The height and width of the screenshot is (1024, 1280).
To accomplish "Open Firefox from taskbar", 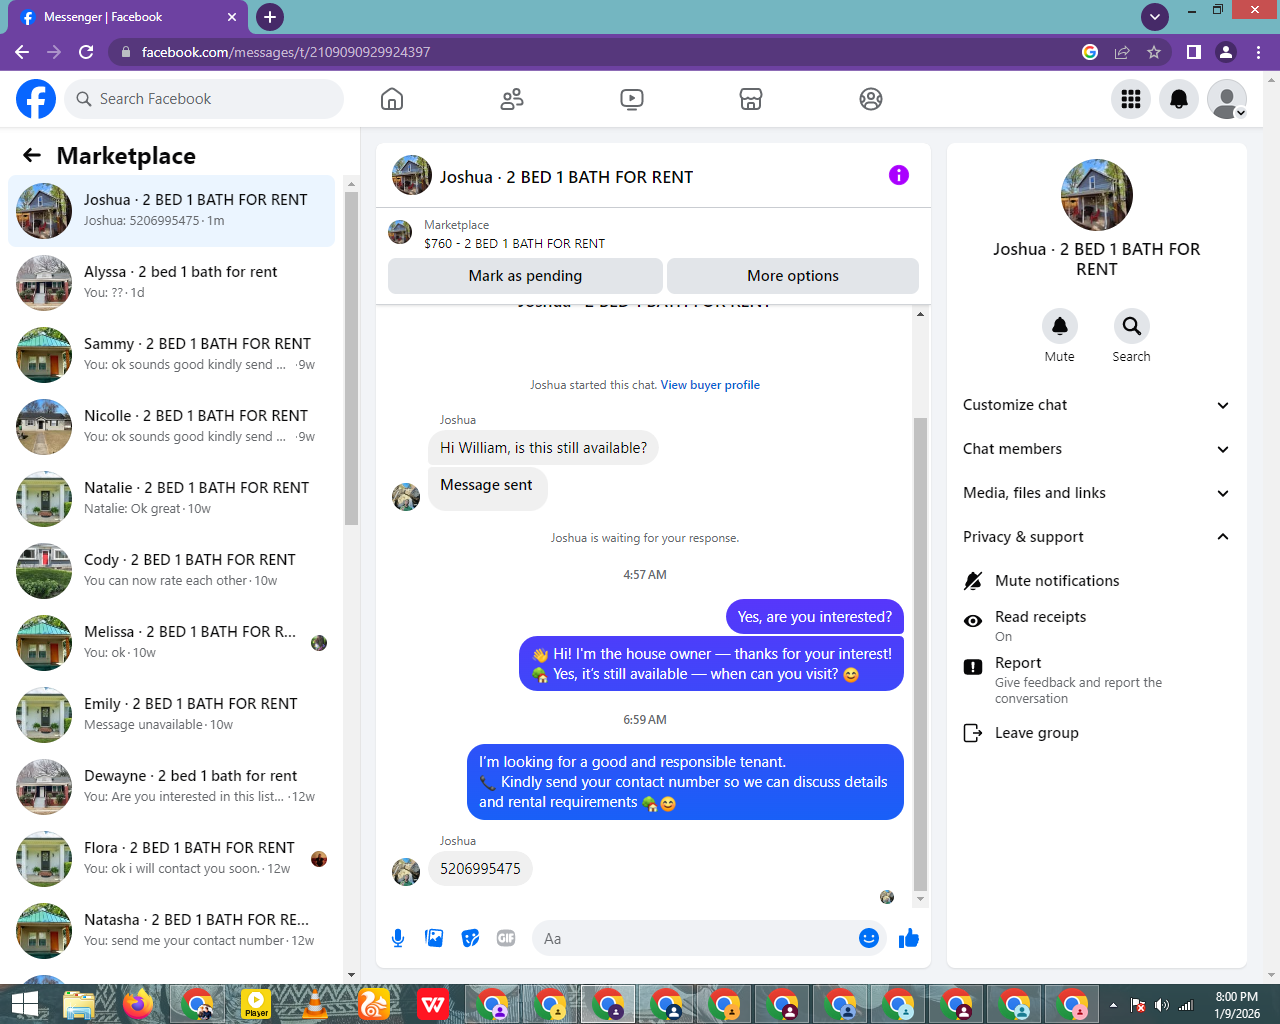I will click(x=138, y=1004).
